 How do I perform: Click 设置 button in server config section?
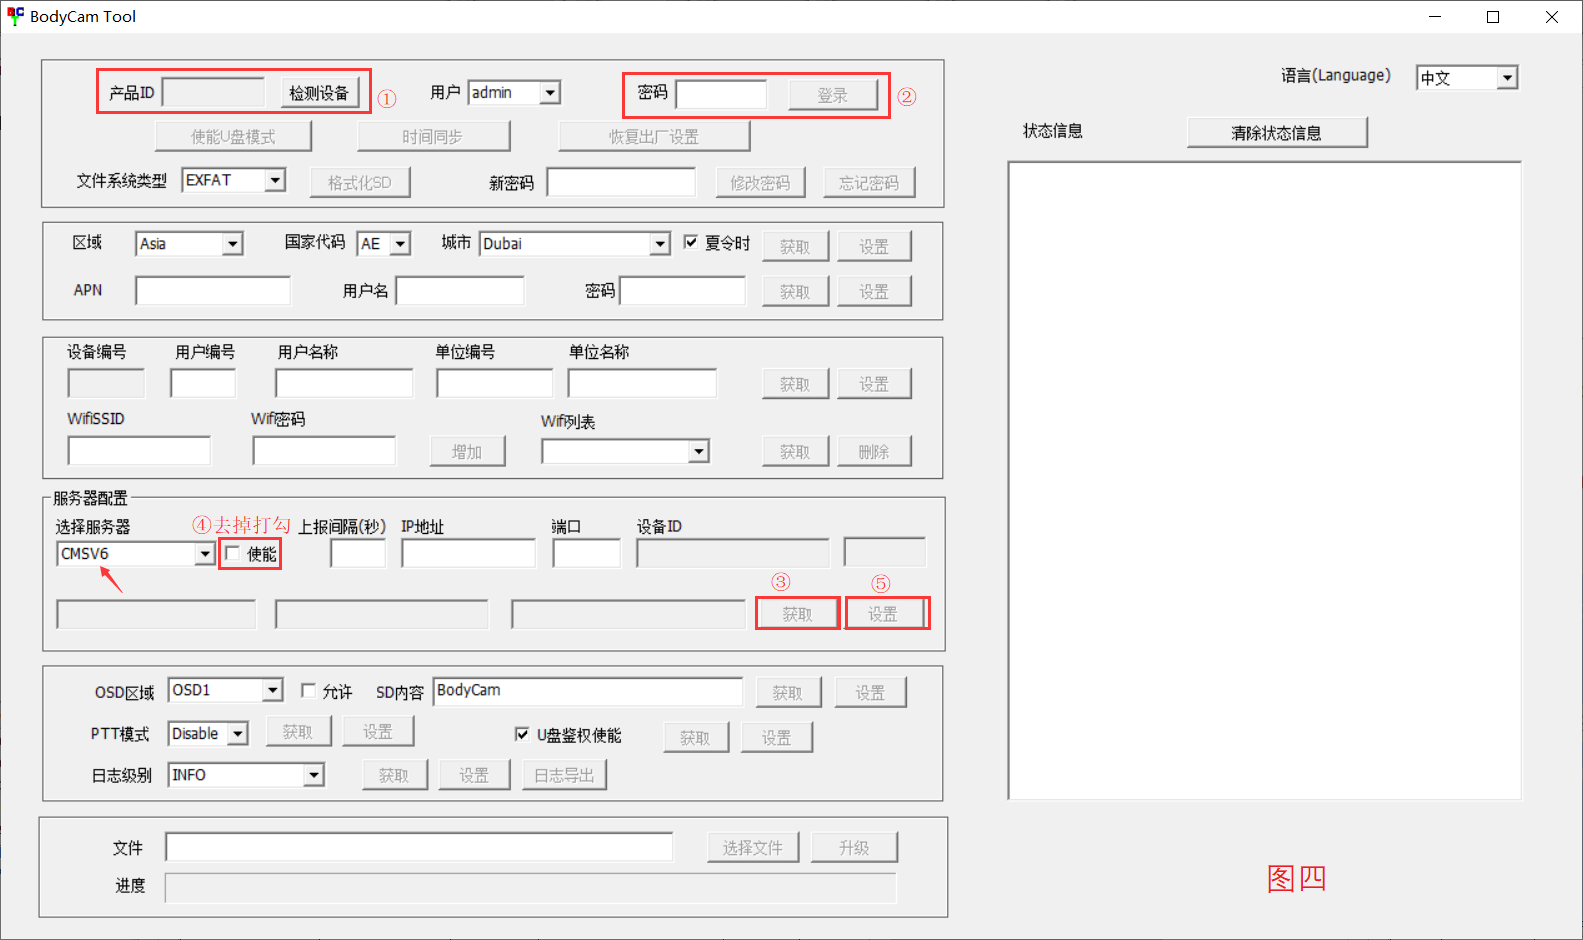[x=882, y=614]
